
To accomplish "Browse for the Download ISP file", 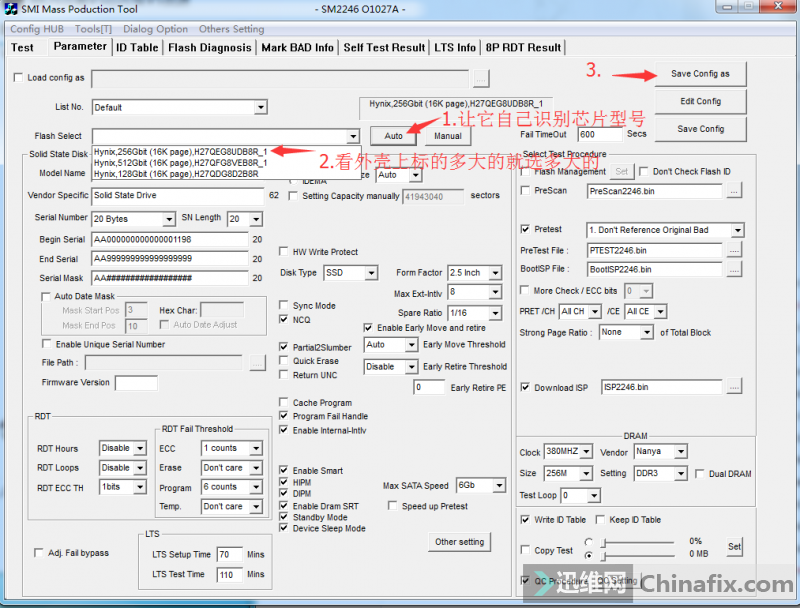I will coord(734,387).
